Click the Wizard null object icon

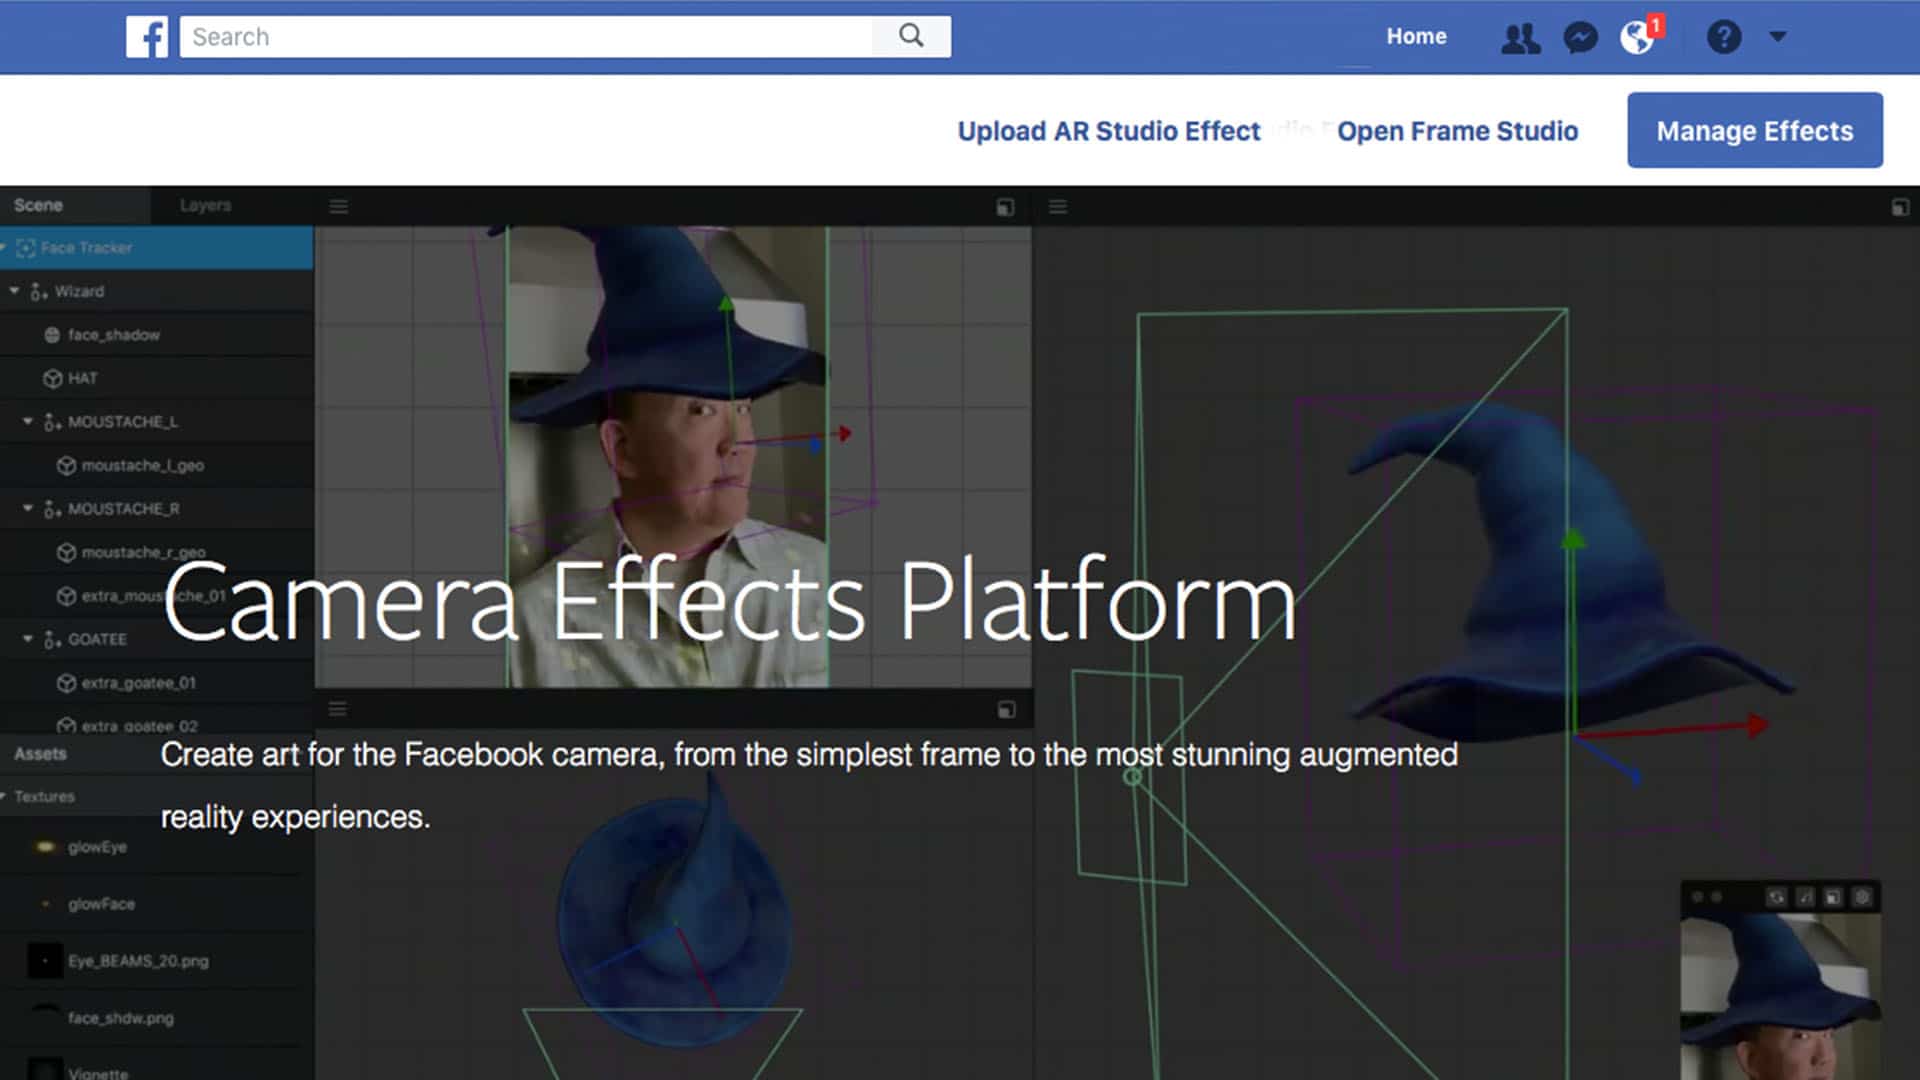38,291
